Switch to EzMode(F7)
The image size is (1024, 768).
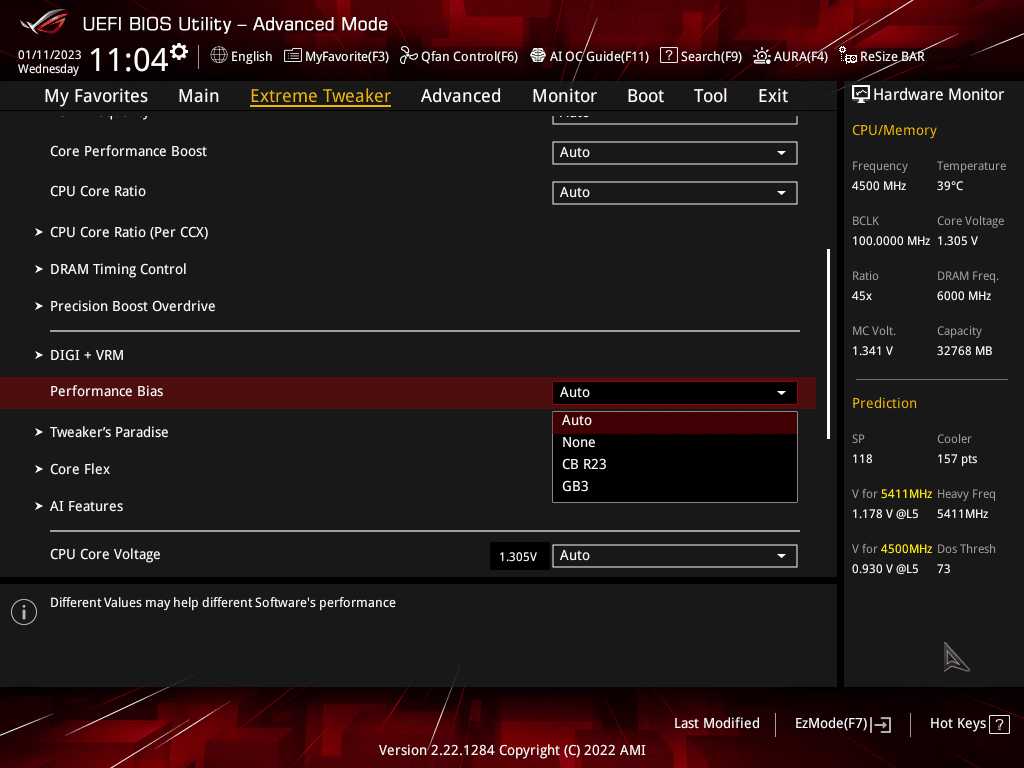pyautogui.click(x=831, y=724)
